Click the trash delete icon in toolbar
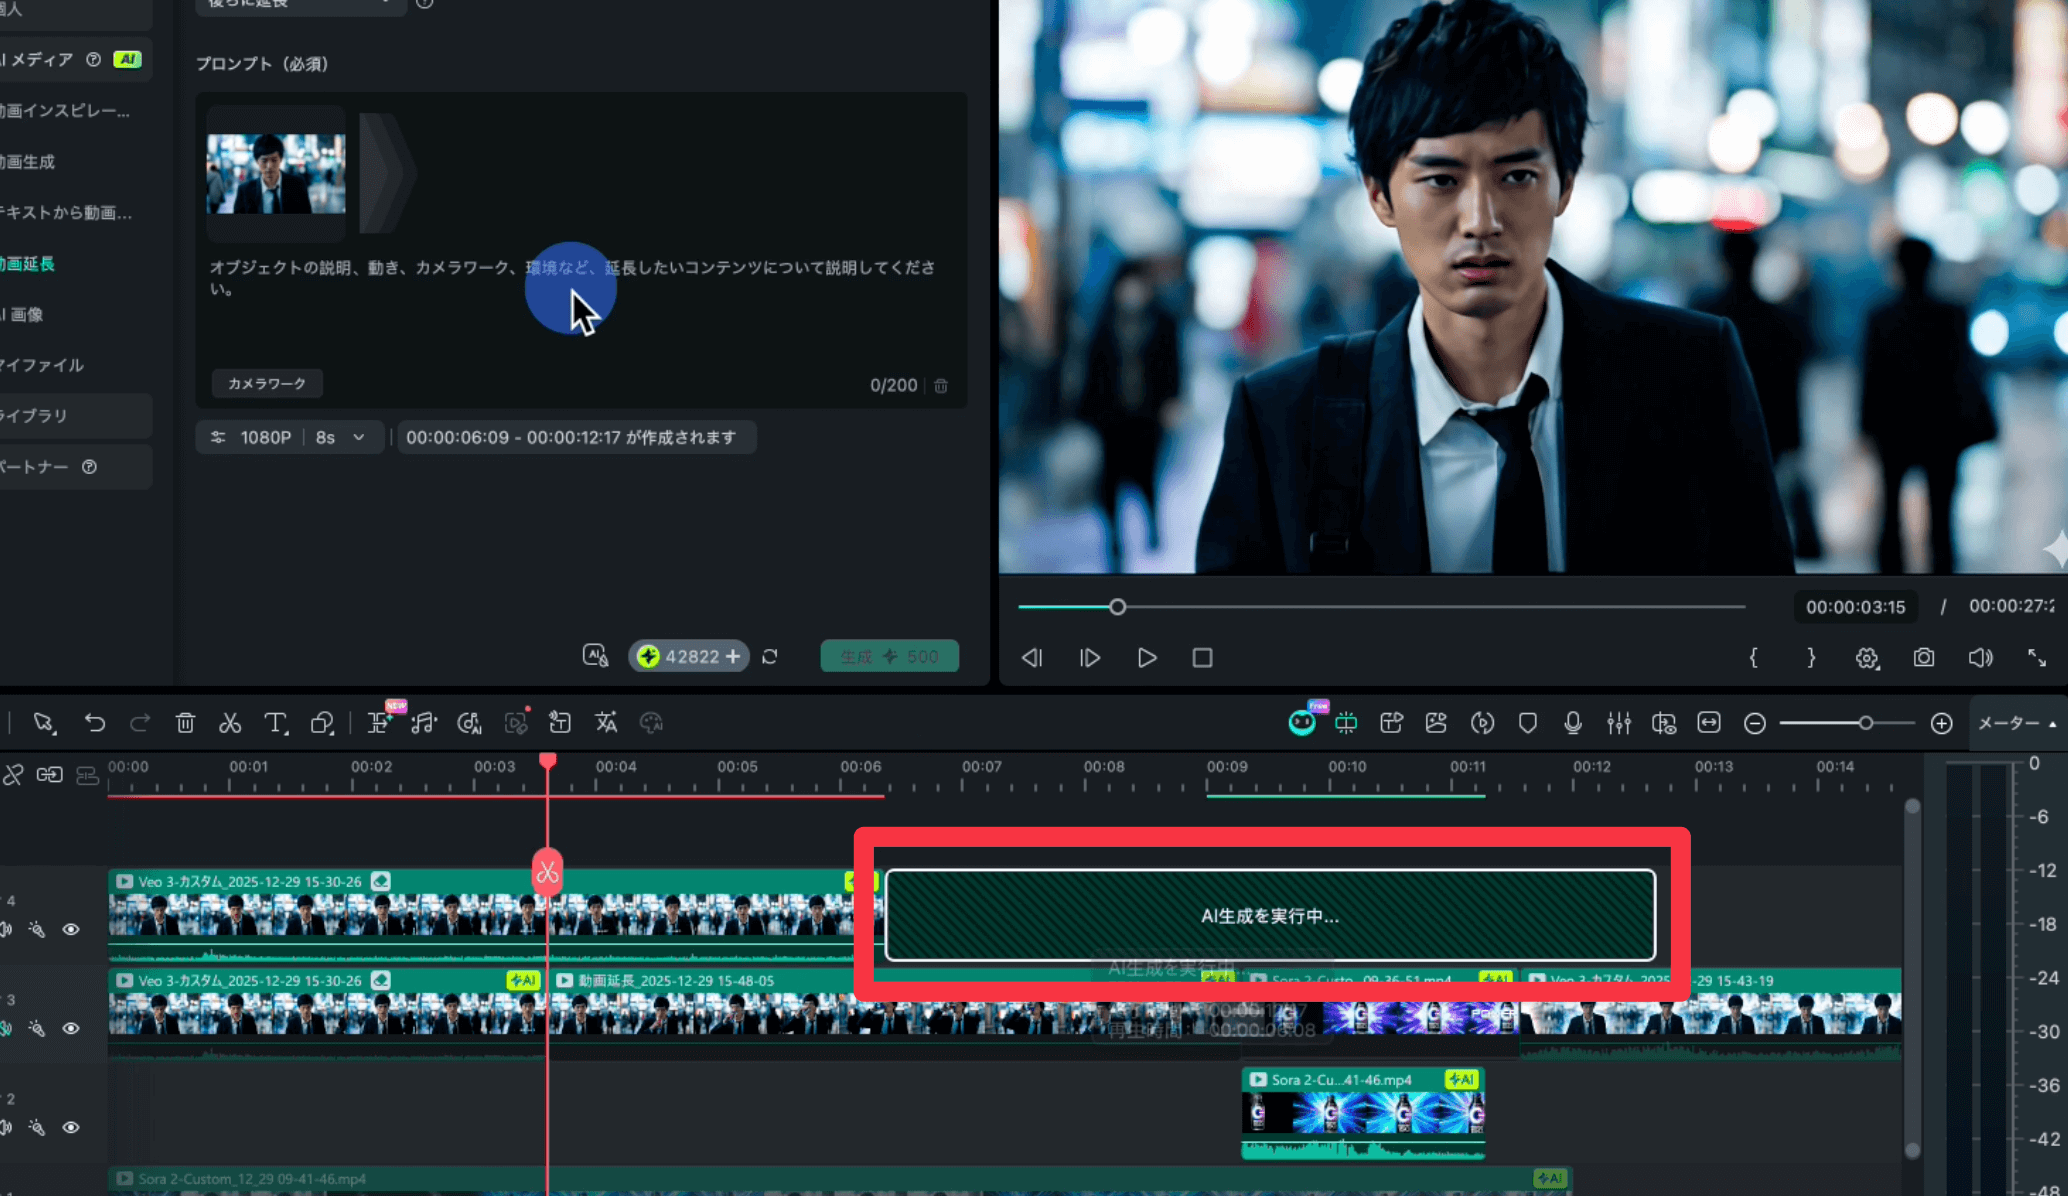Screen dimensions: 2068x1196 click(185, 722)
